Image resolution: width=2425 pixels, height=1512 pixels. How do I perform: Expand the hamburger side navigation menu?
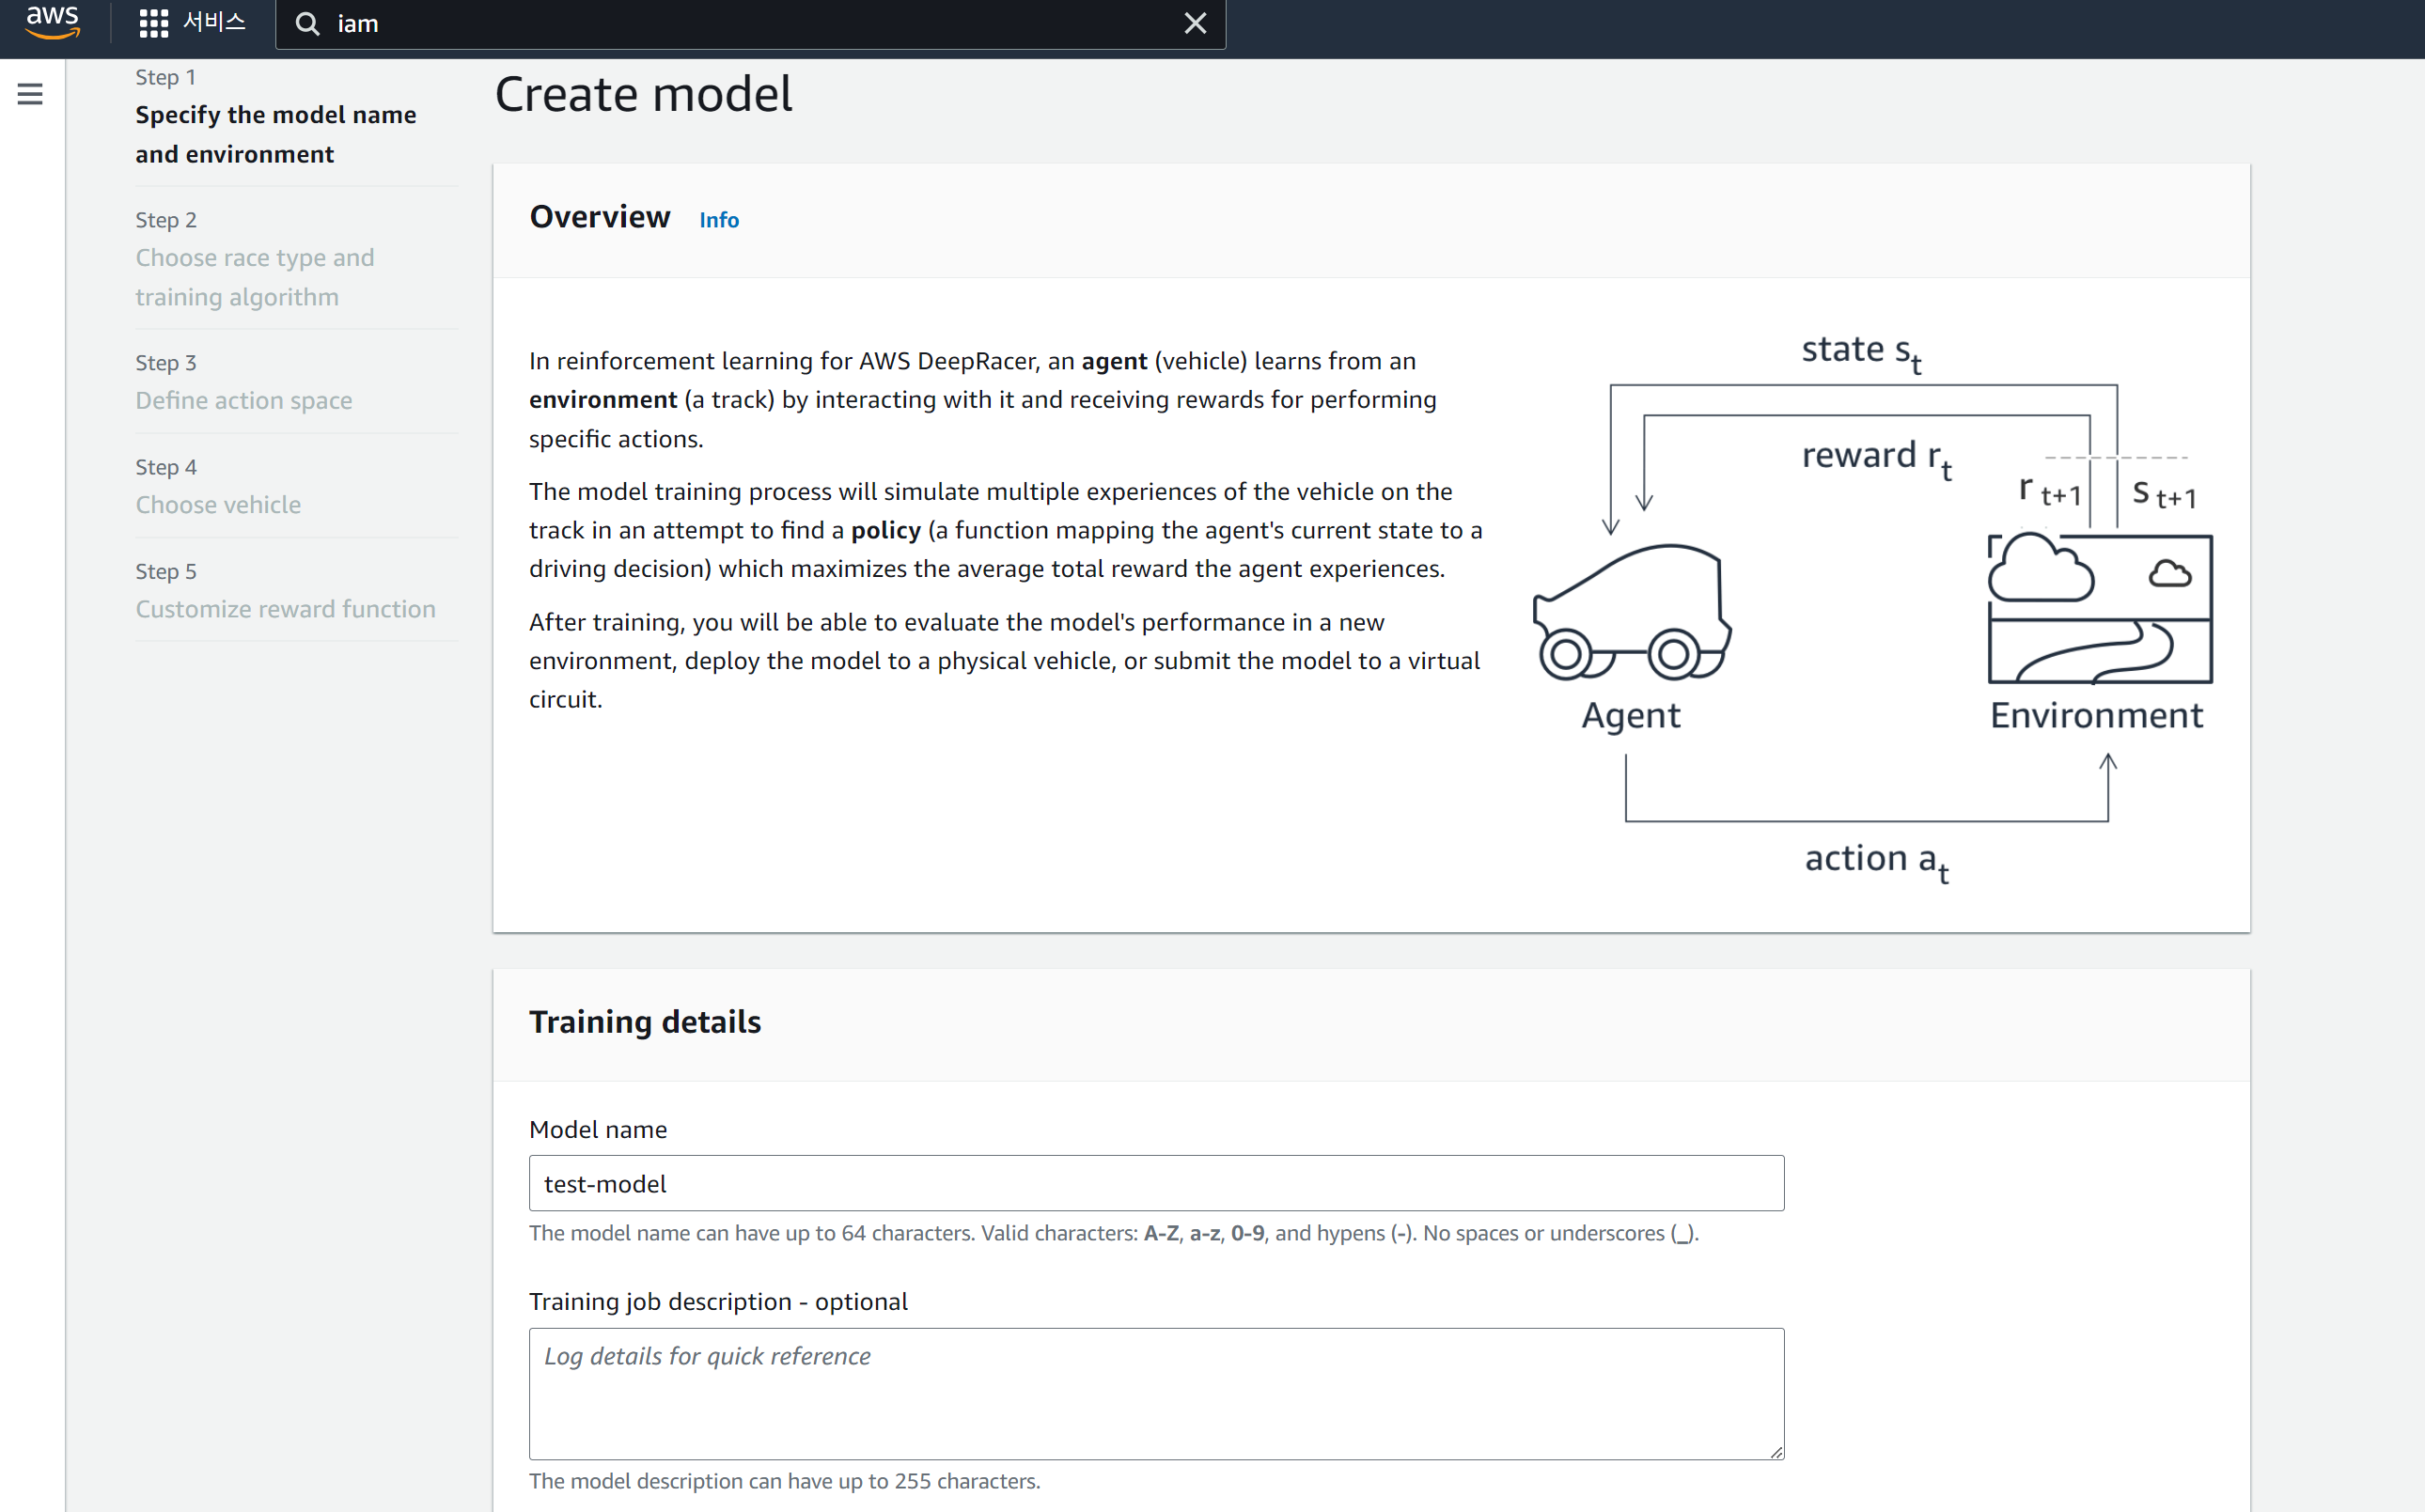pyautogui.click(x=30, y=94)
